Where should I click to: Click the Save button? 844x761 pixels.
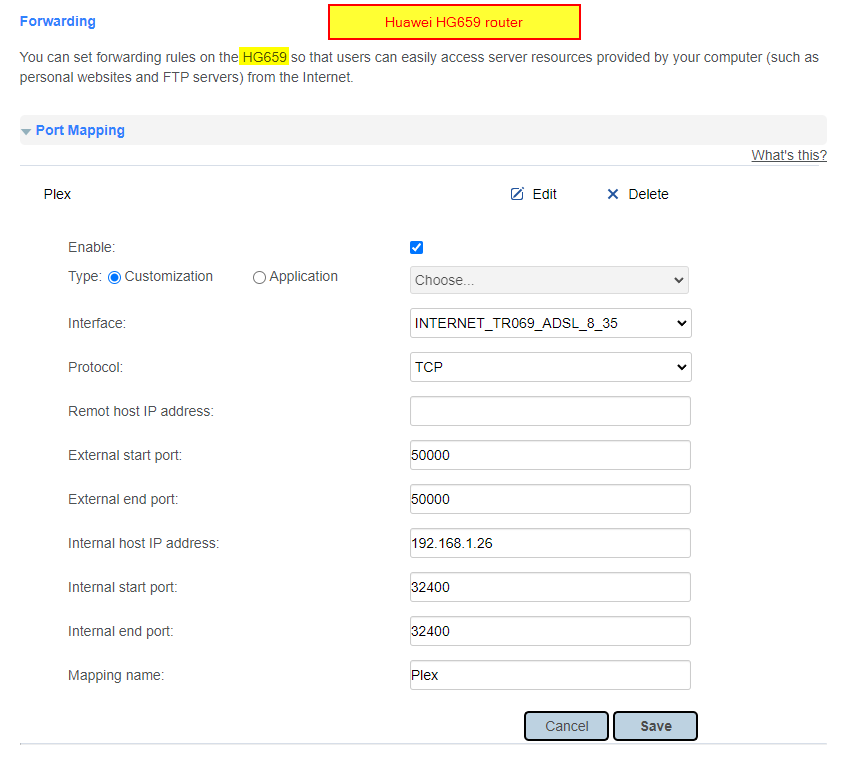pyautogui.click(x=656, y=726)
